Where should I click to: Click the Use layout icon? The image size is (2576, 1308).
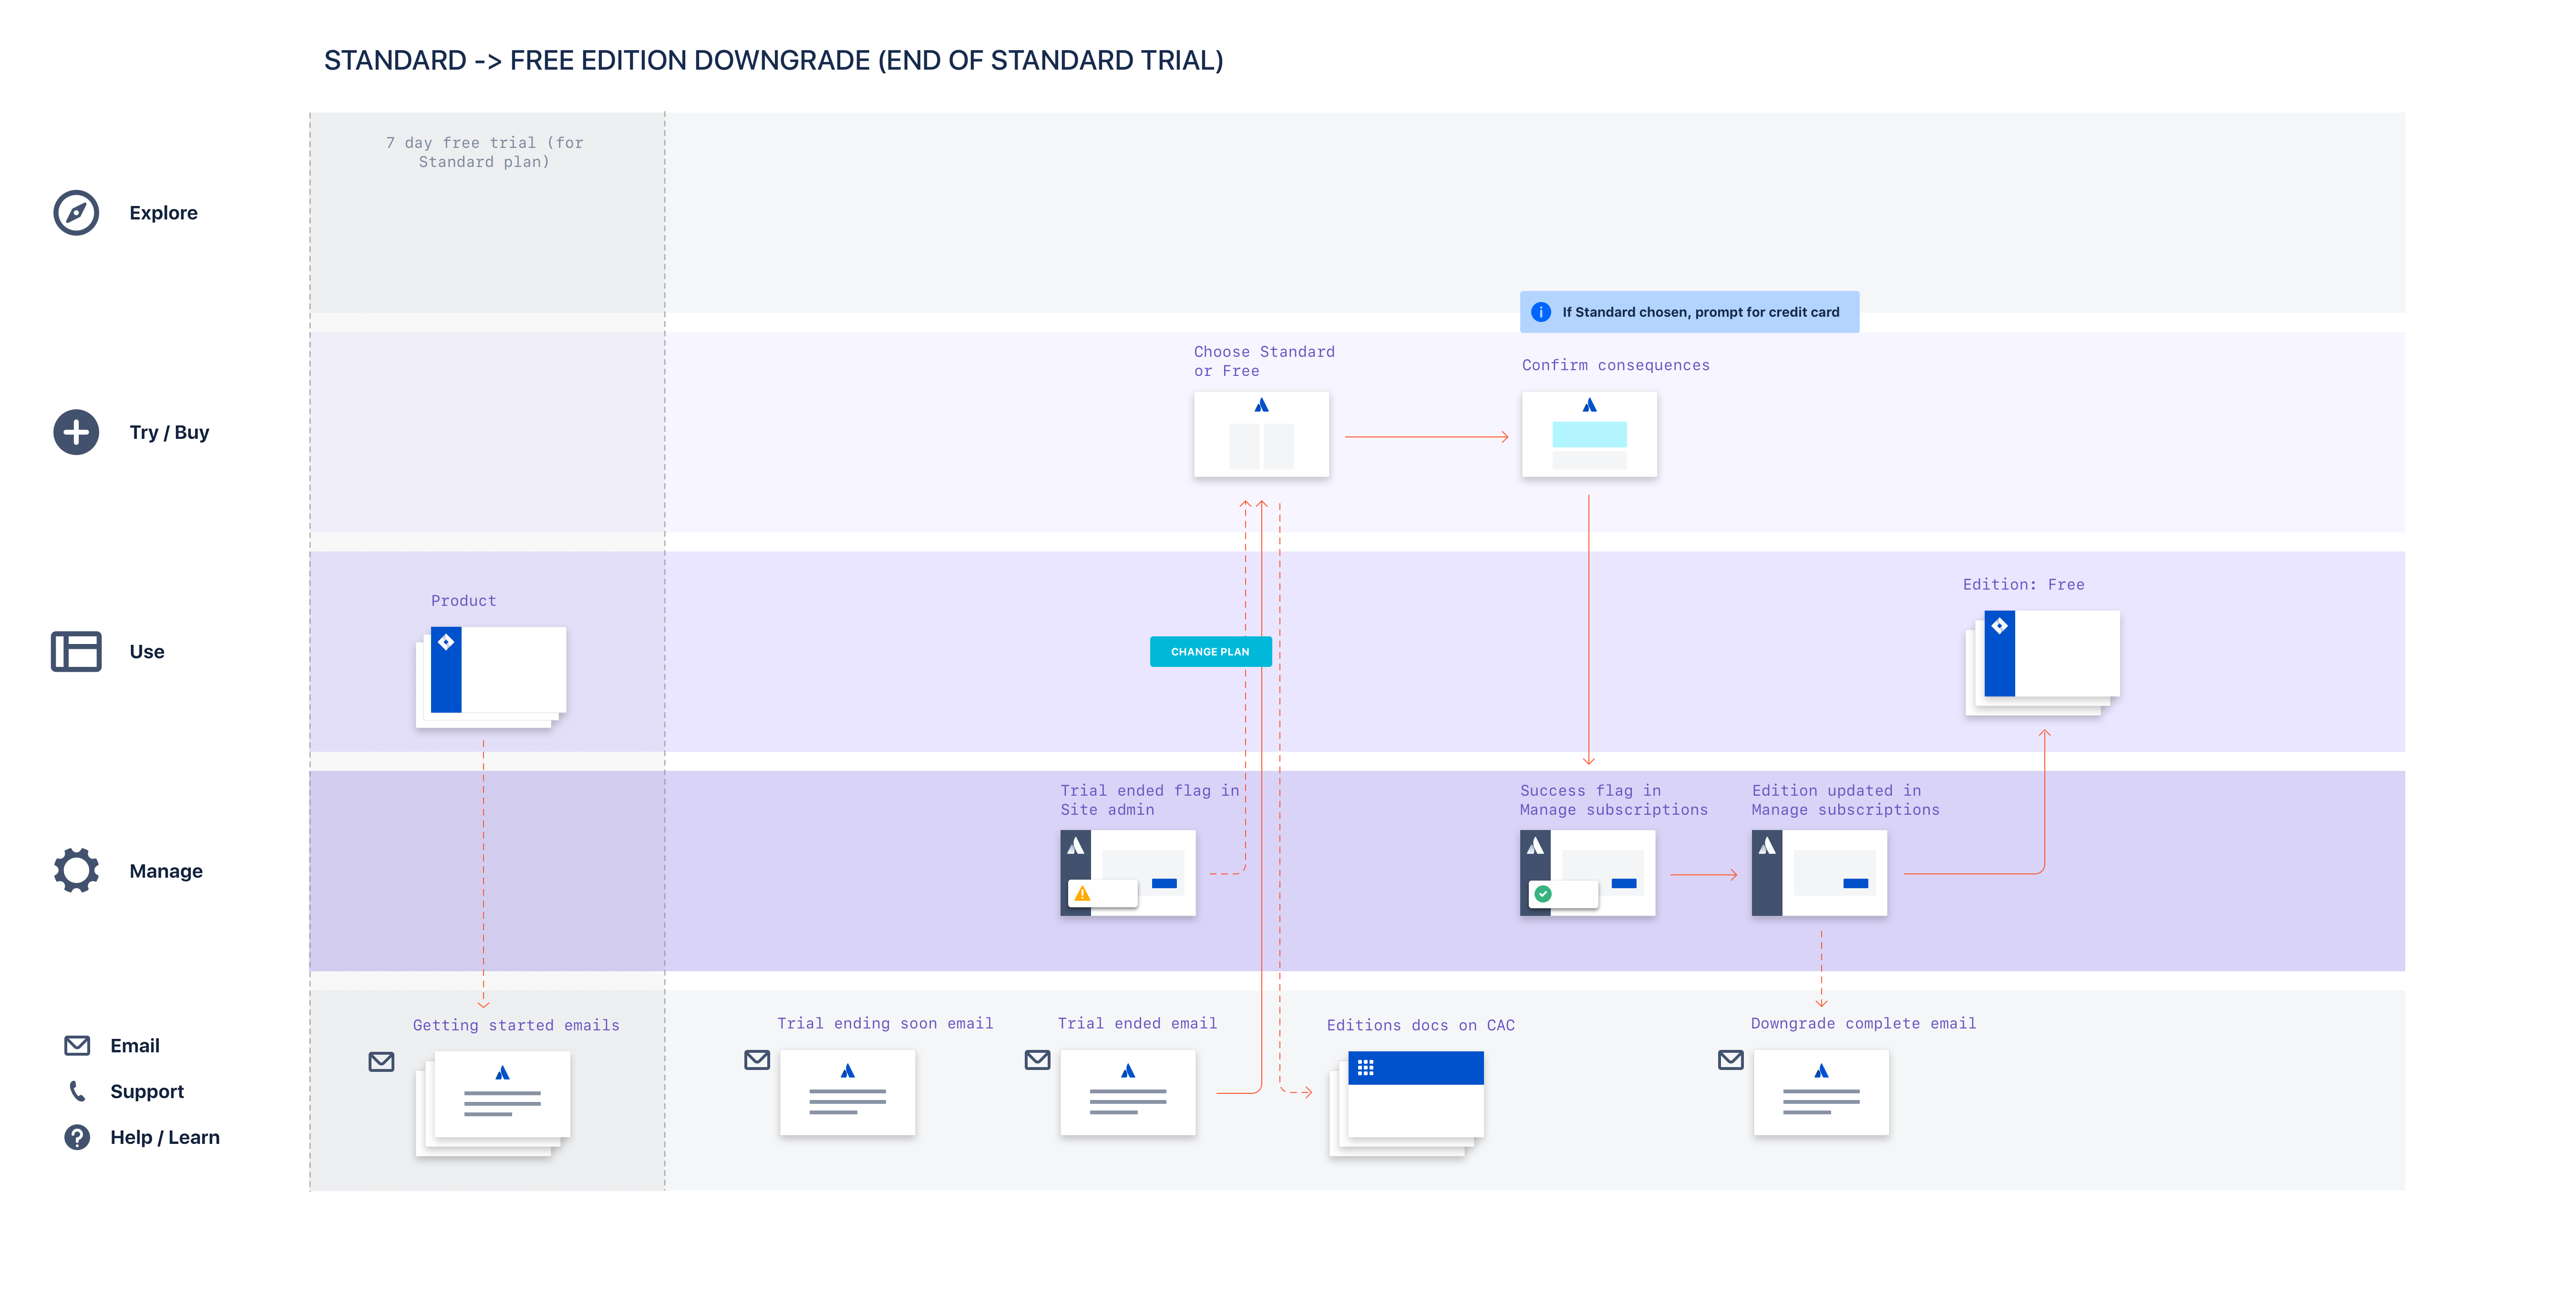click(76, 651)
